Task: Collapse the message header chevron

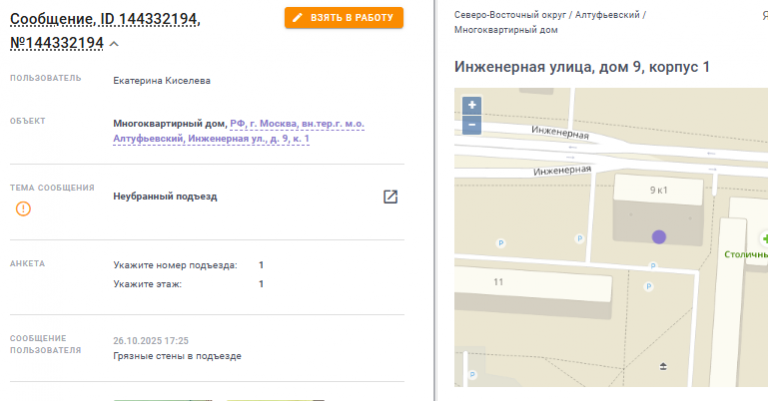Action: click(x=114, y=44)
